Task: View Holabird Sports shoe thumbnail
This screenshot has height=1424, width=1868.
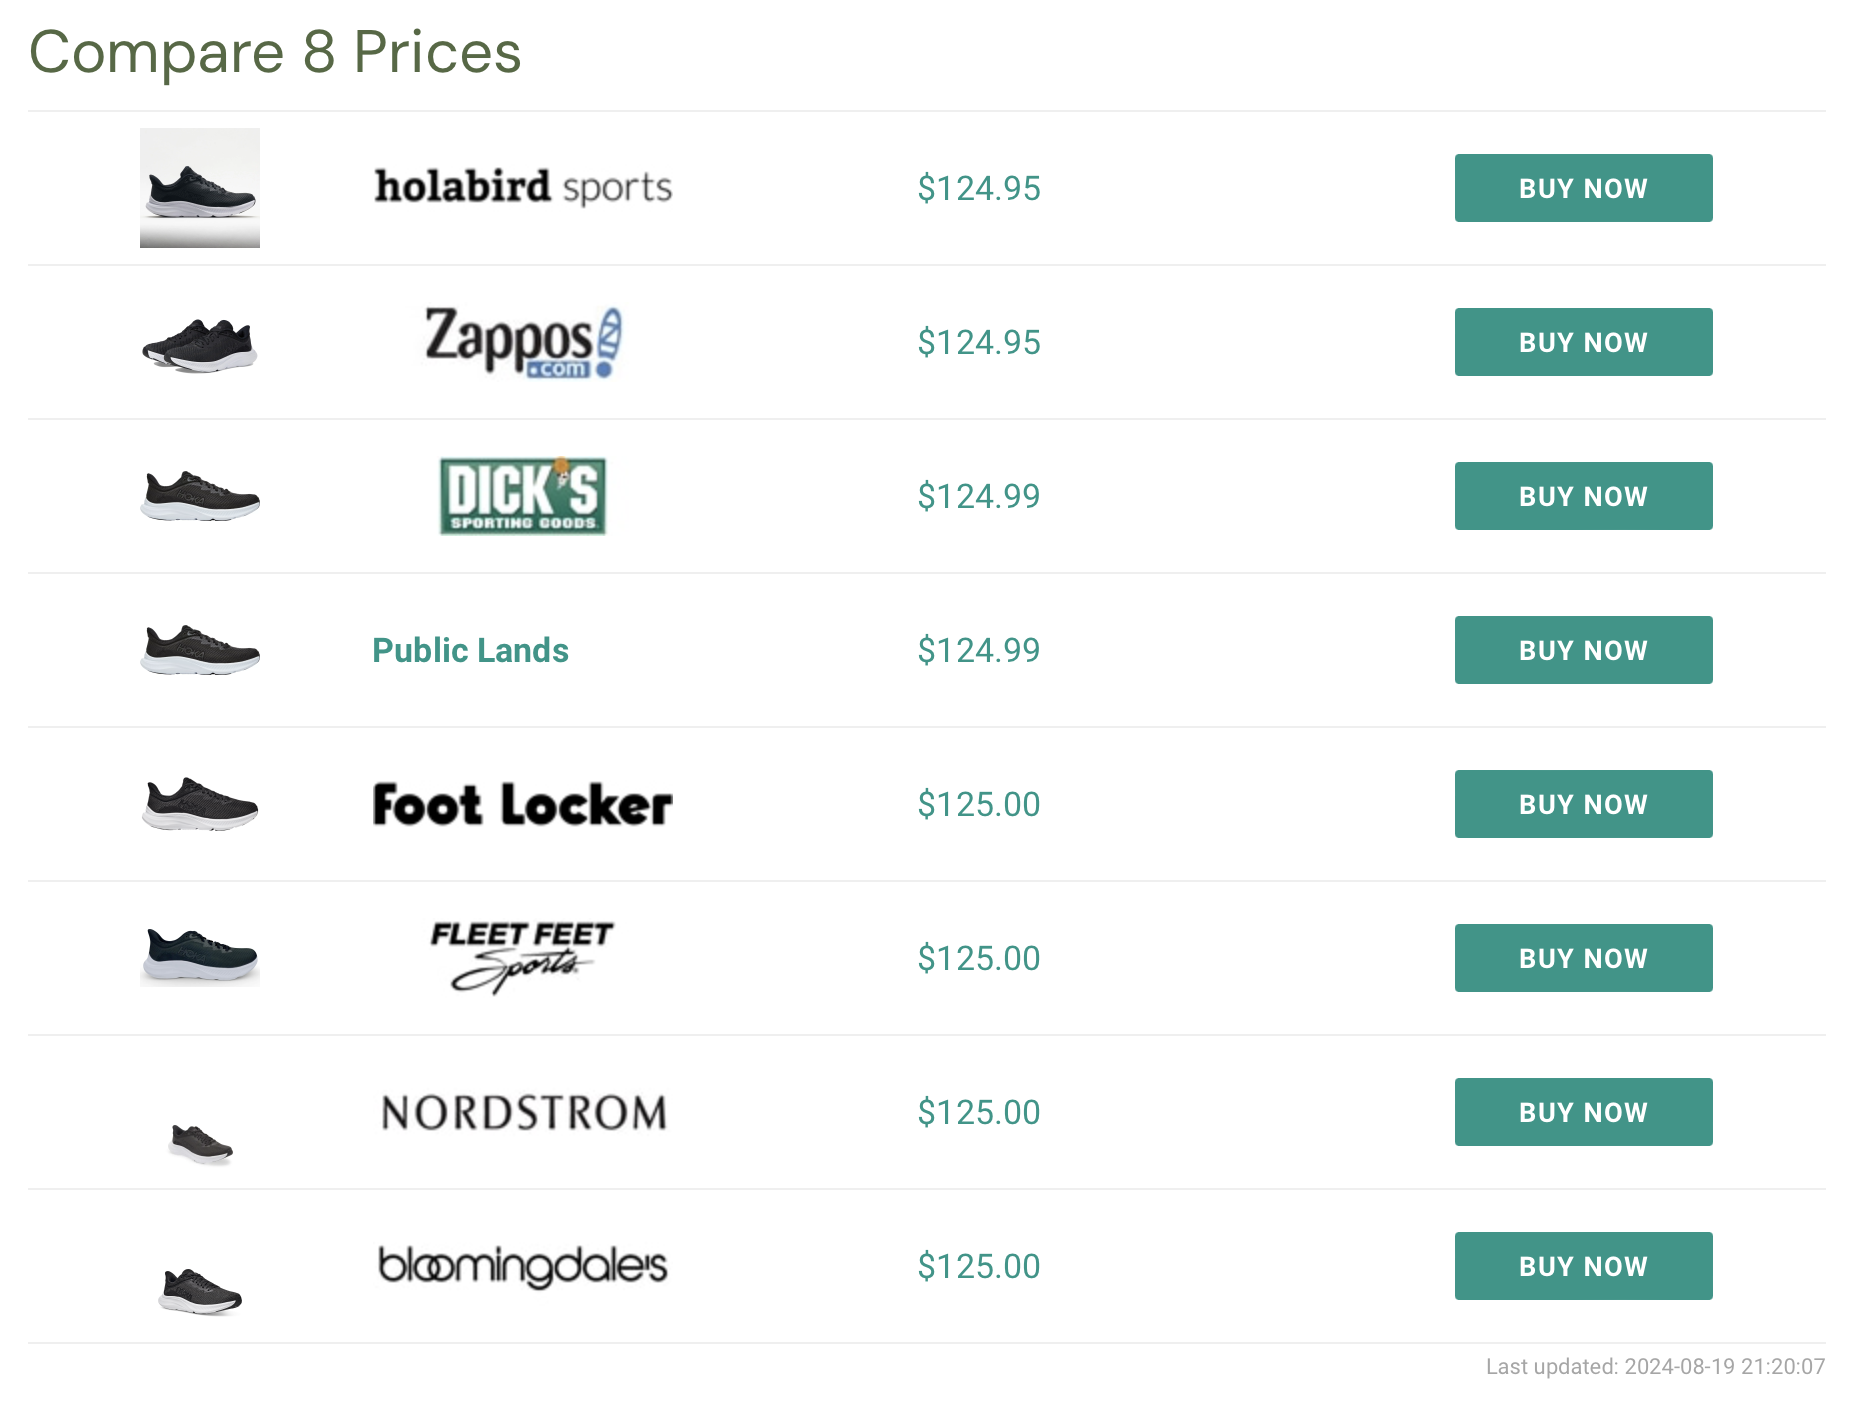Action: 200,188
